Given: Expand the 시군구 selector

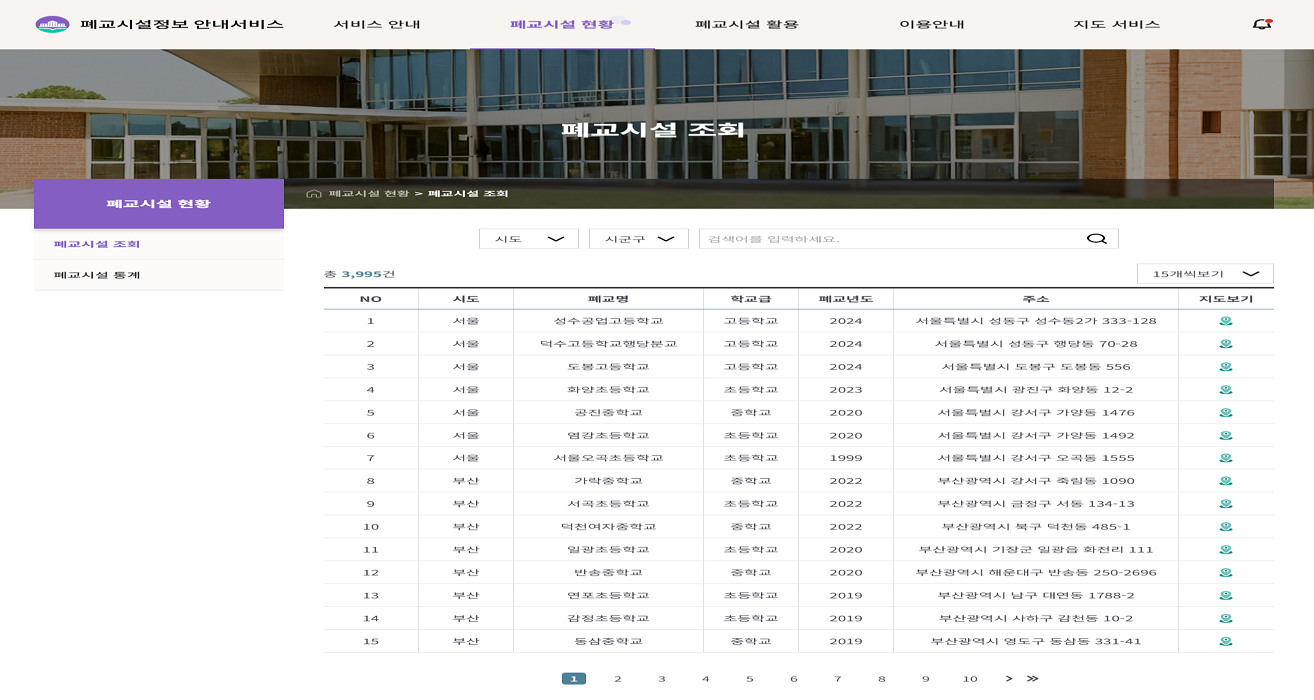Looking at the screenshot, I should click(x=638, y=238).
